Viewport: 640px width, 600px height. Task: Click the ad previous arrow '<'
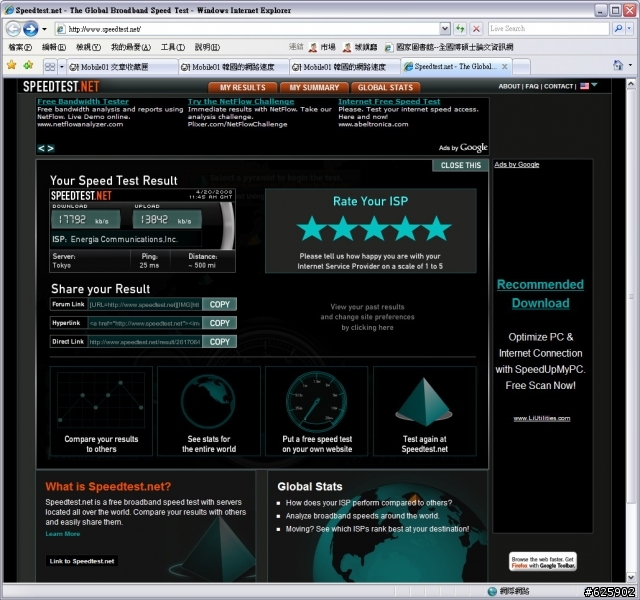(41, 148)
